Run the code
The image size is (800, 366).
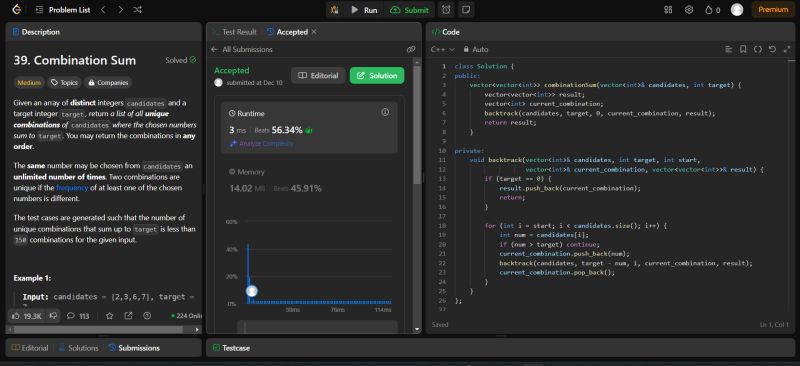tap(364, 10)
